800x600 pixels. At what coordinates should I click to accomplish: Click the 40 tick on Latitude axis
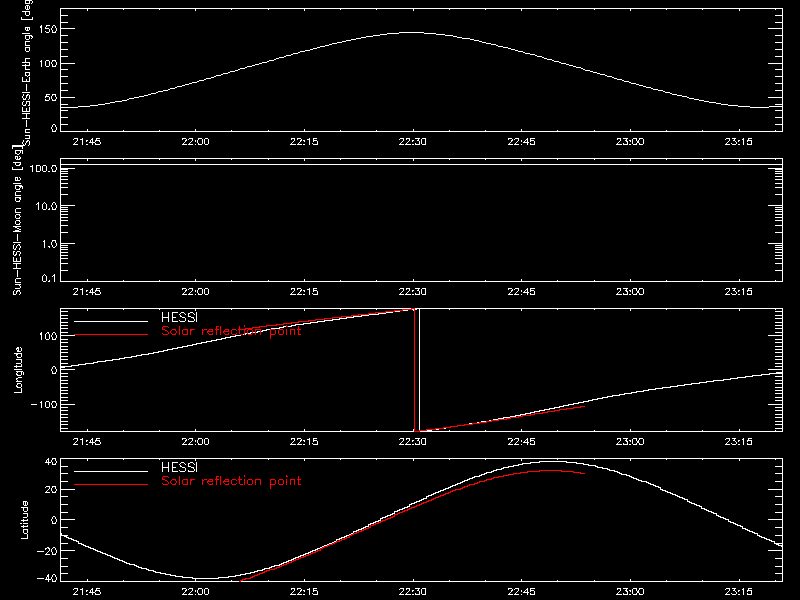click(51, 462)
